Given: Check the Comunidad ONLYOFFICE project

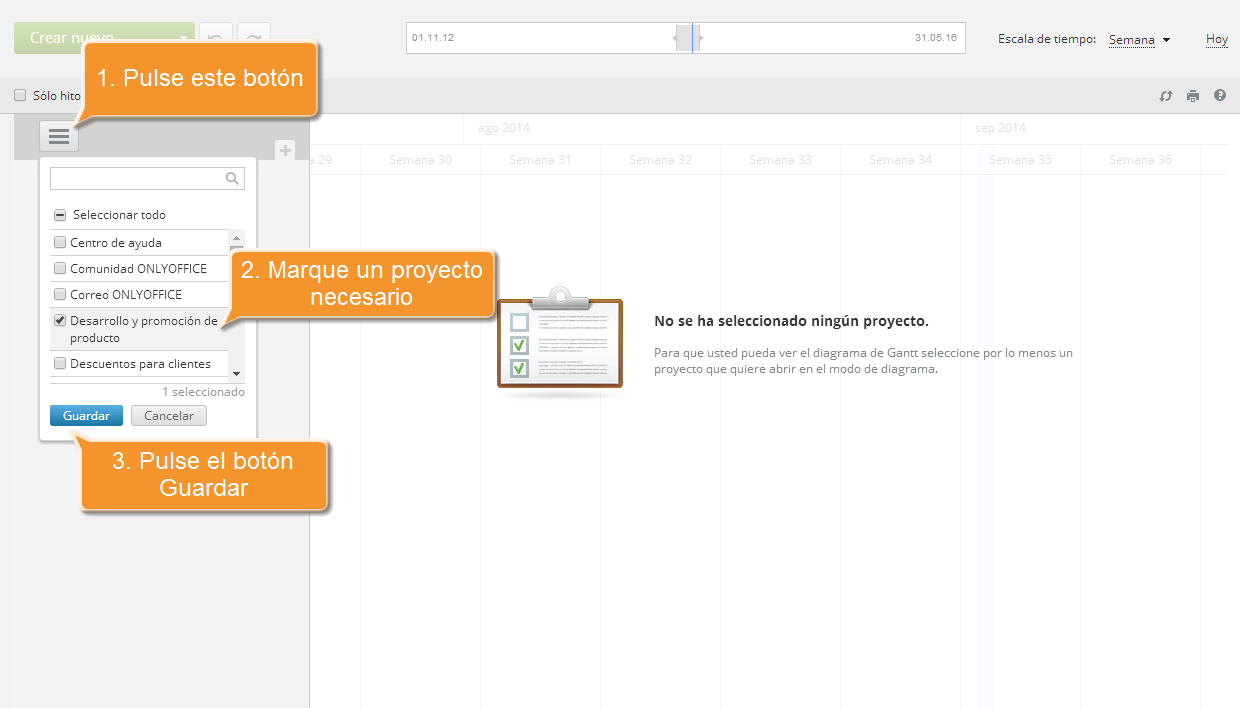Looking at the screenshot, I should 60,269.
